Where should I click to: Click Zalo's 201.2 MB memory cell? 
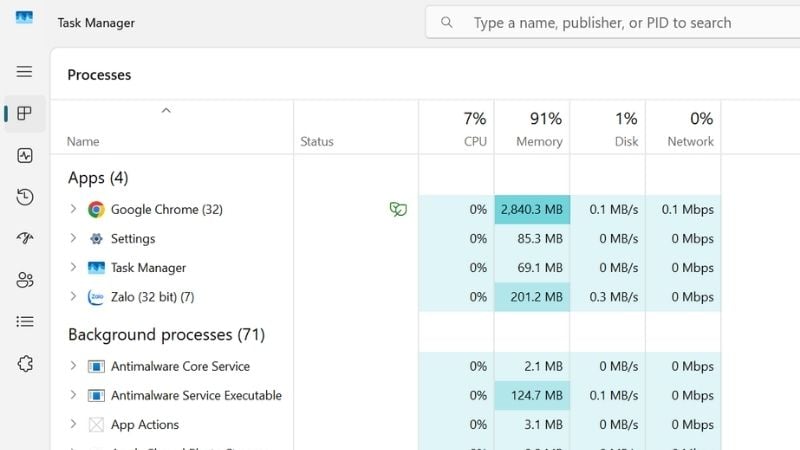(x=532, y=296)
